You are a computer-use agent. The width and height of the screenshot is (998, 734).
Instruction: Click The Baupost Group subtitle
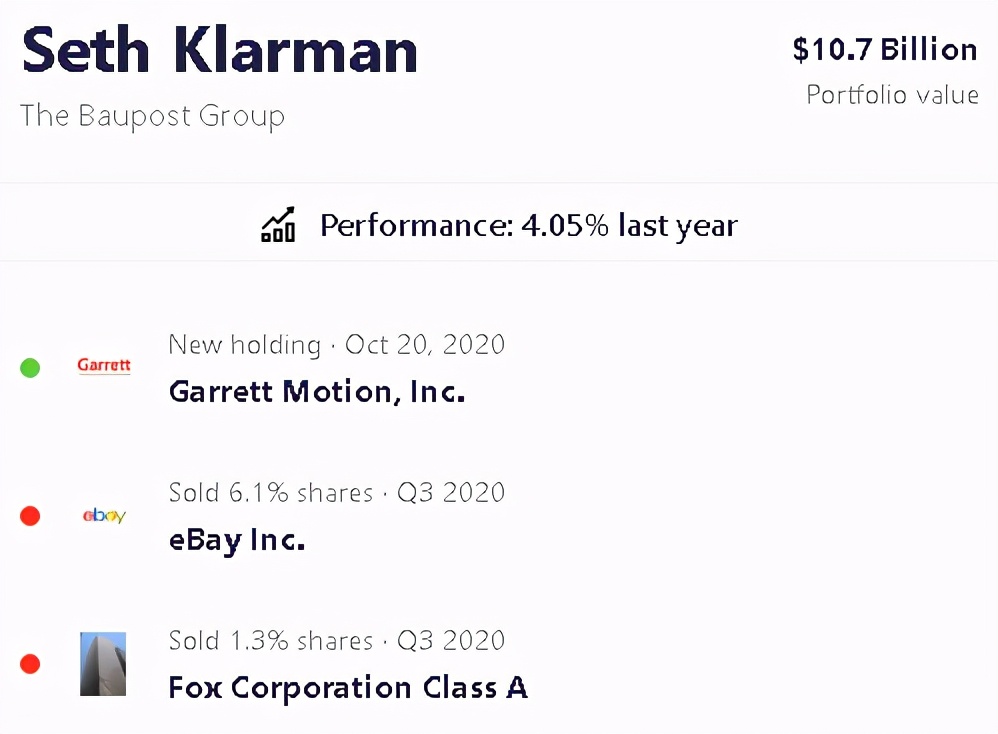pos(152,115)
